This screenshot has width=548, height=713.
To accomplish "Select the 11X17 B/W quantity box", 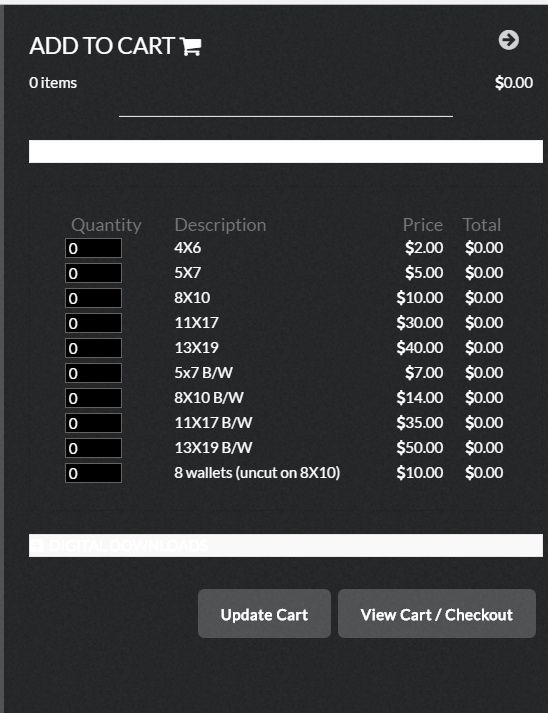I will [93, 423].
